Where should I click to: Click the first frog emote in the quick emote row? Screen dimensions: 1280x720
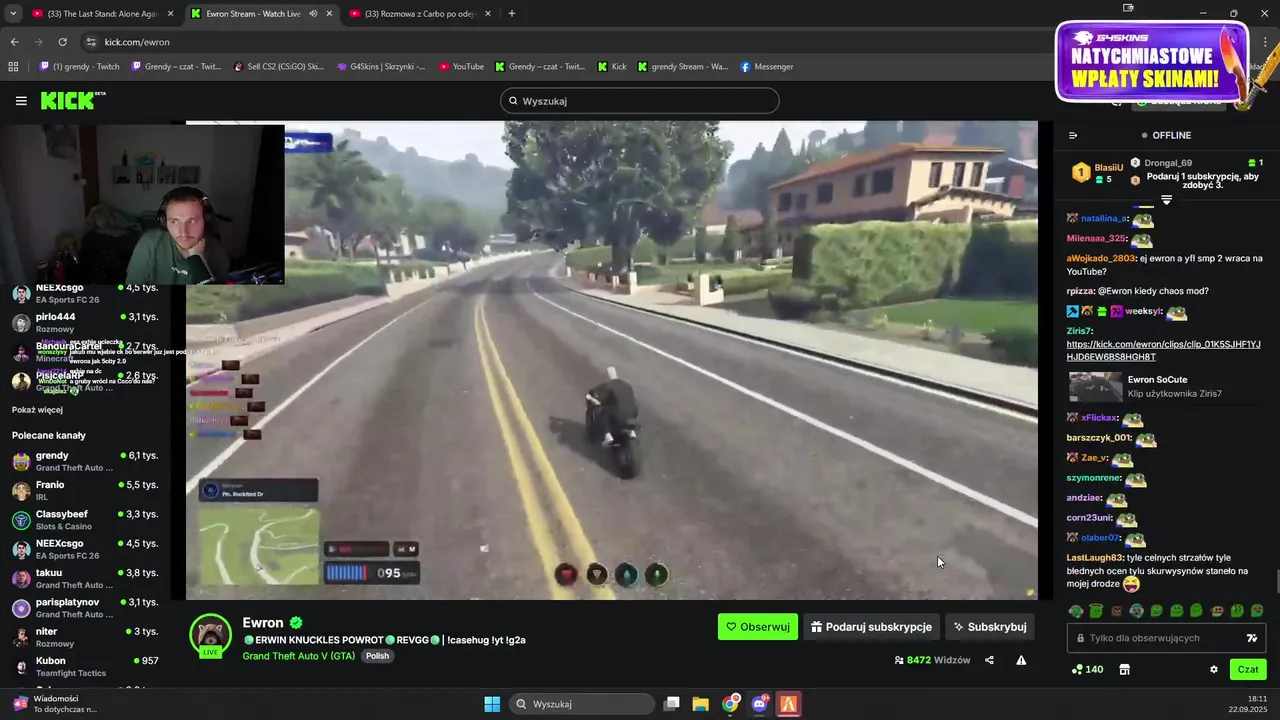click(1076, 611)
